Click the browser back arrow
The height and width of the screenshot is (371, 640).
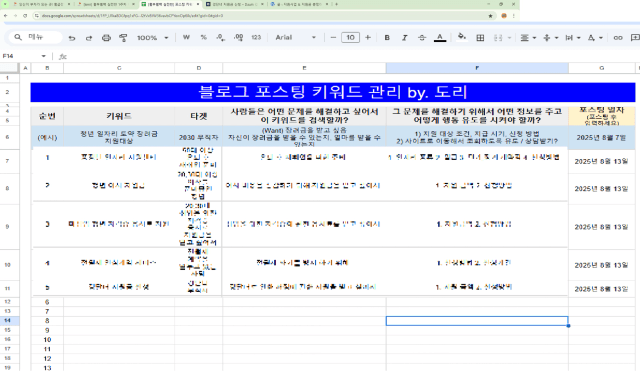[x=6, y=16]
